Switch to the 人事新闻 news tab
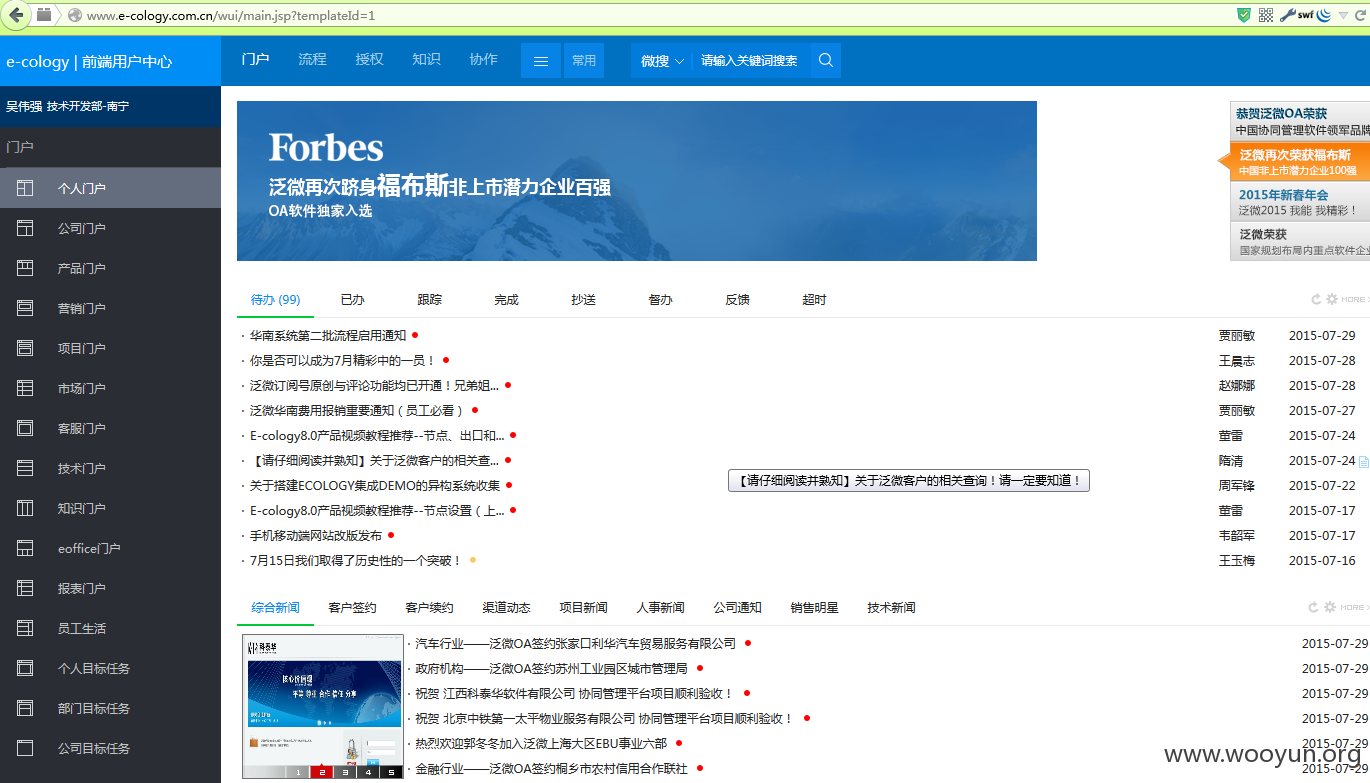Viewport: 1370px width, 783px height. click(660, 607)
